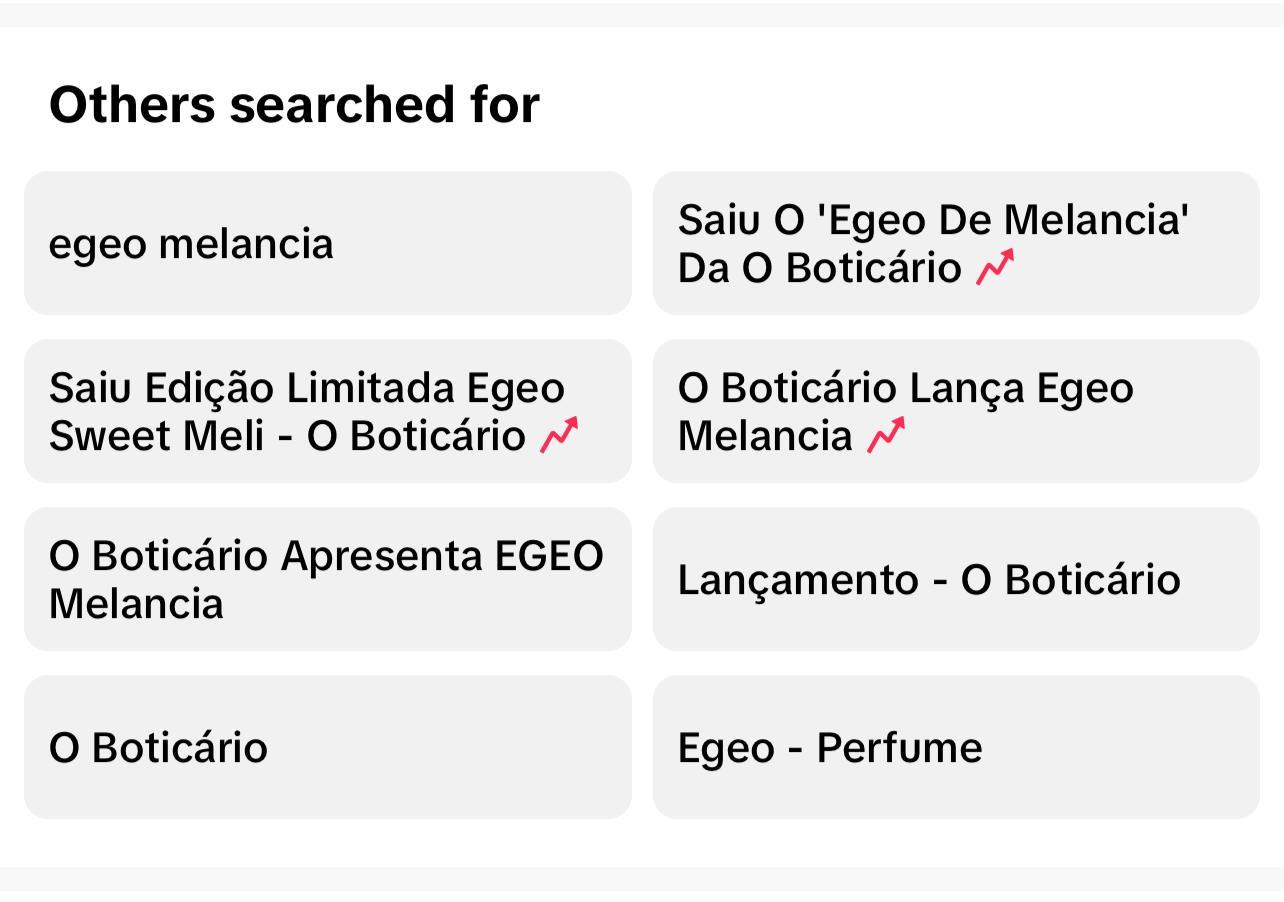
Task: Tap the word 'Melancia' beside trending arrow
Action: tap(765, 435)
